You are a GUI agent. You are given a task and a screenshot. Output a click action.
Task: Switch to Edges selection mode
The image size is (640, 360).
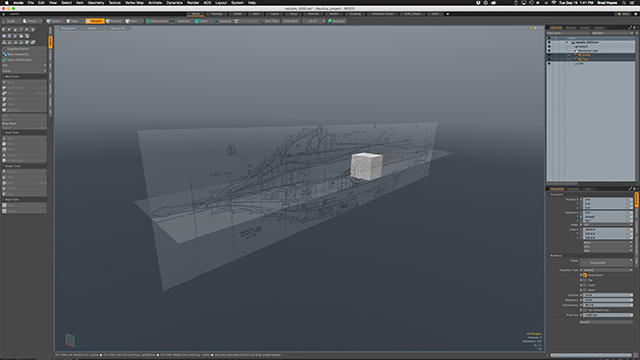click(73, 21)
